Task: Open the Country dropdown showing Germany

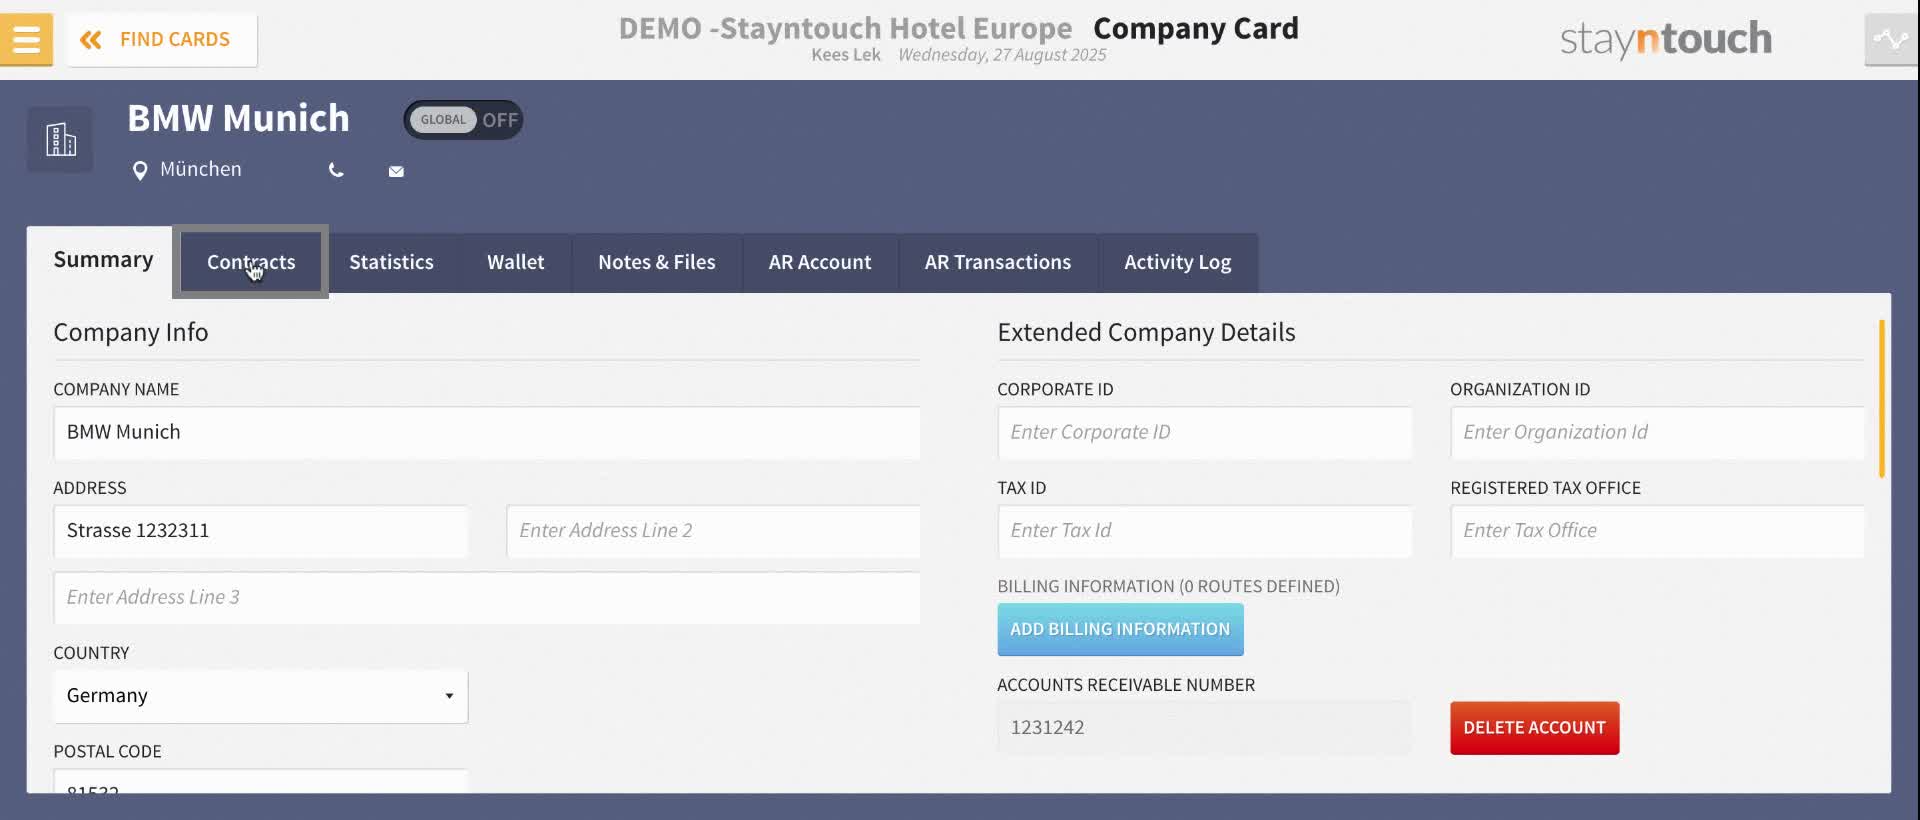Action: tap(260, 696)
